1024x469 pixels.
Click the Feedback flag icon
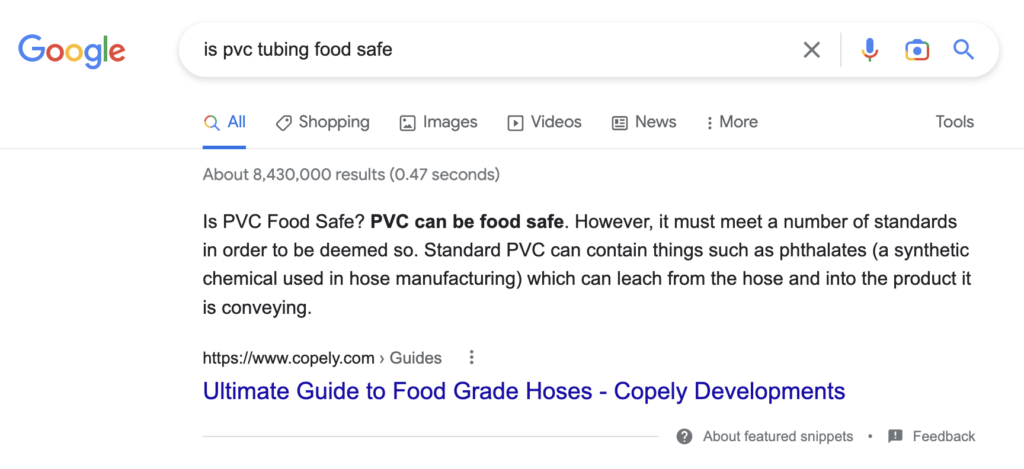click(895, 436)
